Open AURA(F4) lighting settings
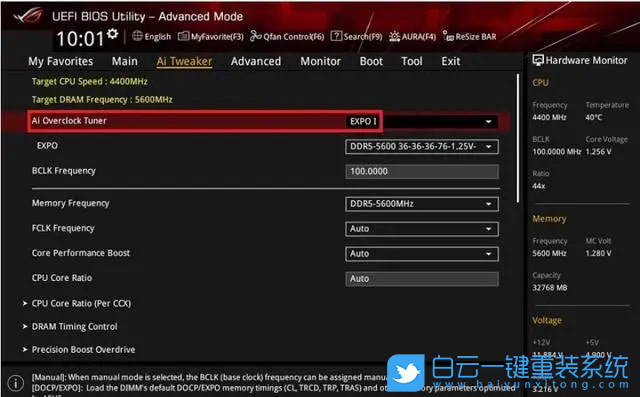Viewport: 640px width, 397px height. pyautogui.click(x=412, y=37)
